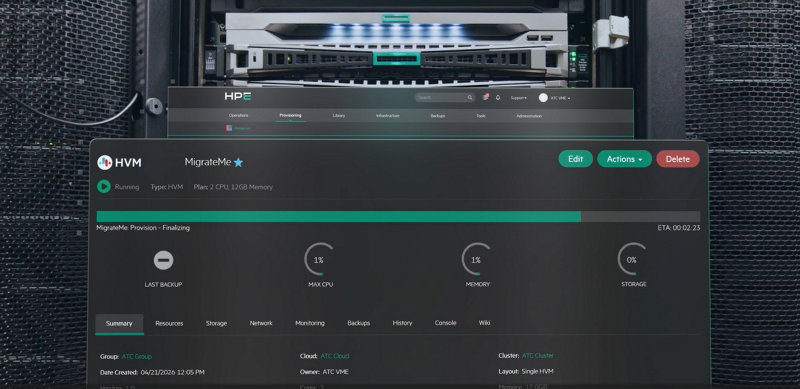
Task: Click the Edit button
Action: coord(576,159)
